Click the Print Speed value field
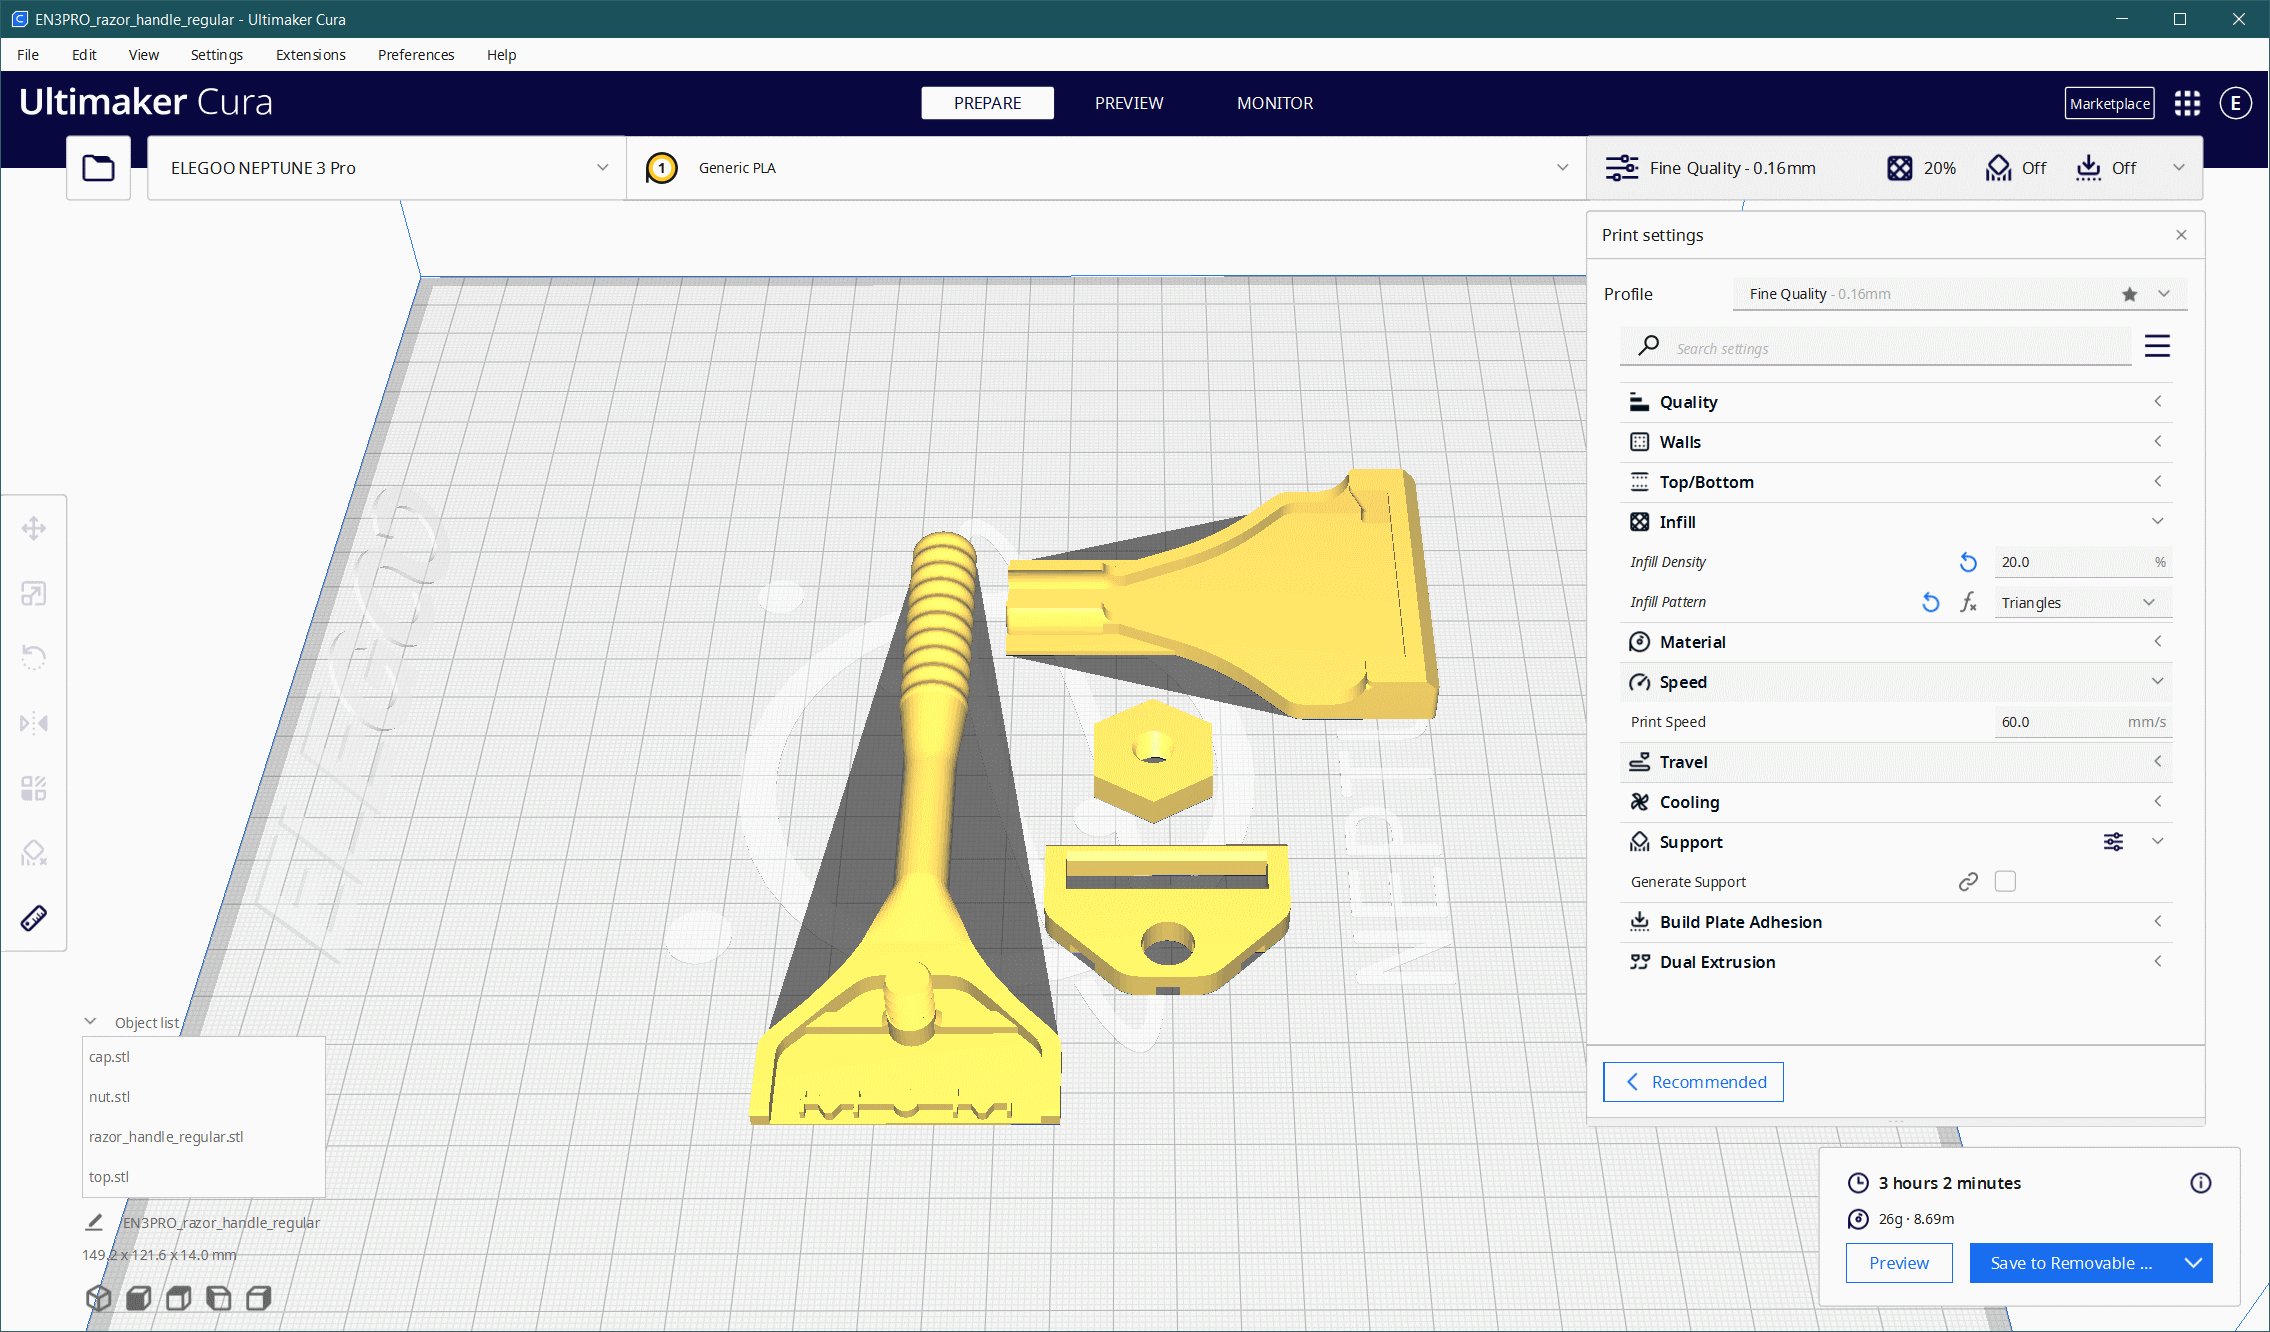Viewport: 2270px width, 1332px height. click(x=2082, y=722)
